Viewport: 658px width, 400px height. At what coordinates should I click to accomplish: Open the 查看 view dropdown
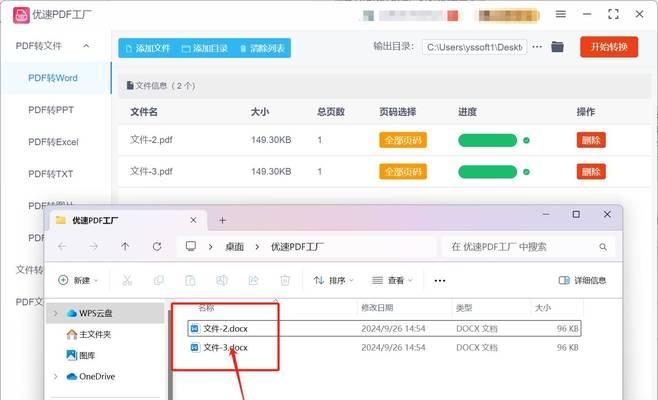click(392, 280)
